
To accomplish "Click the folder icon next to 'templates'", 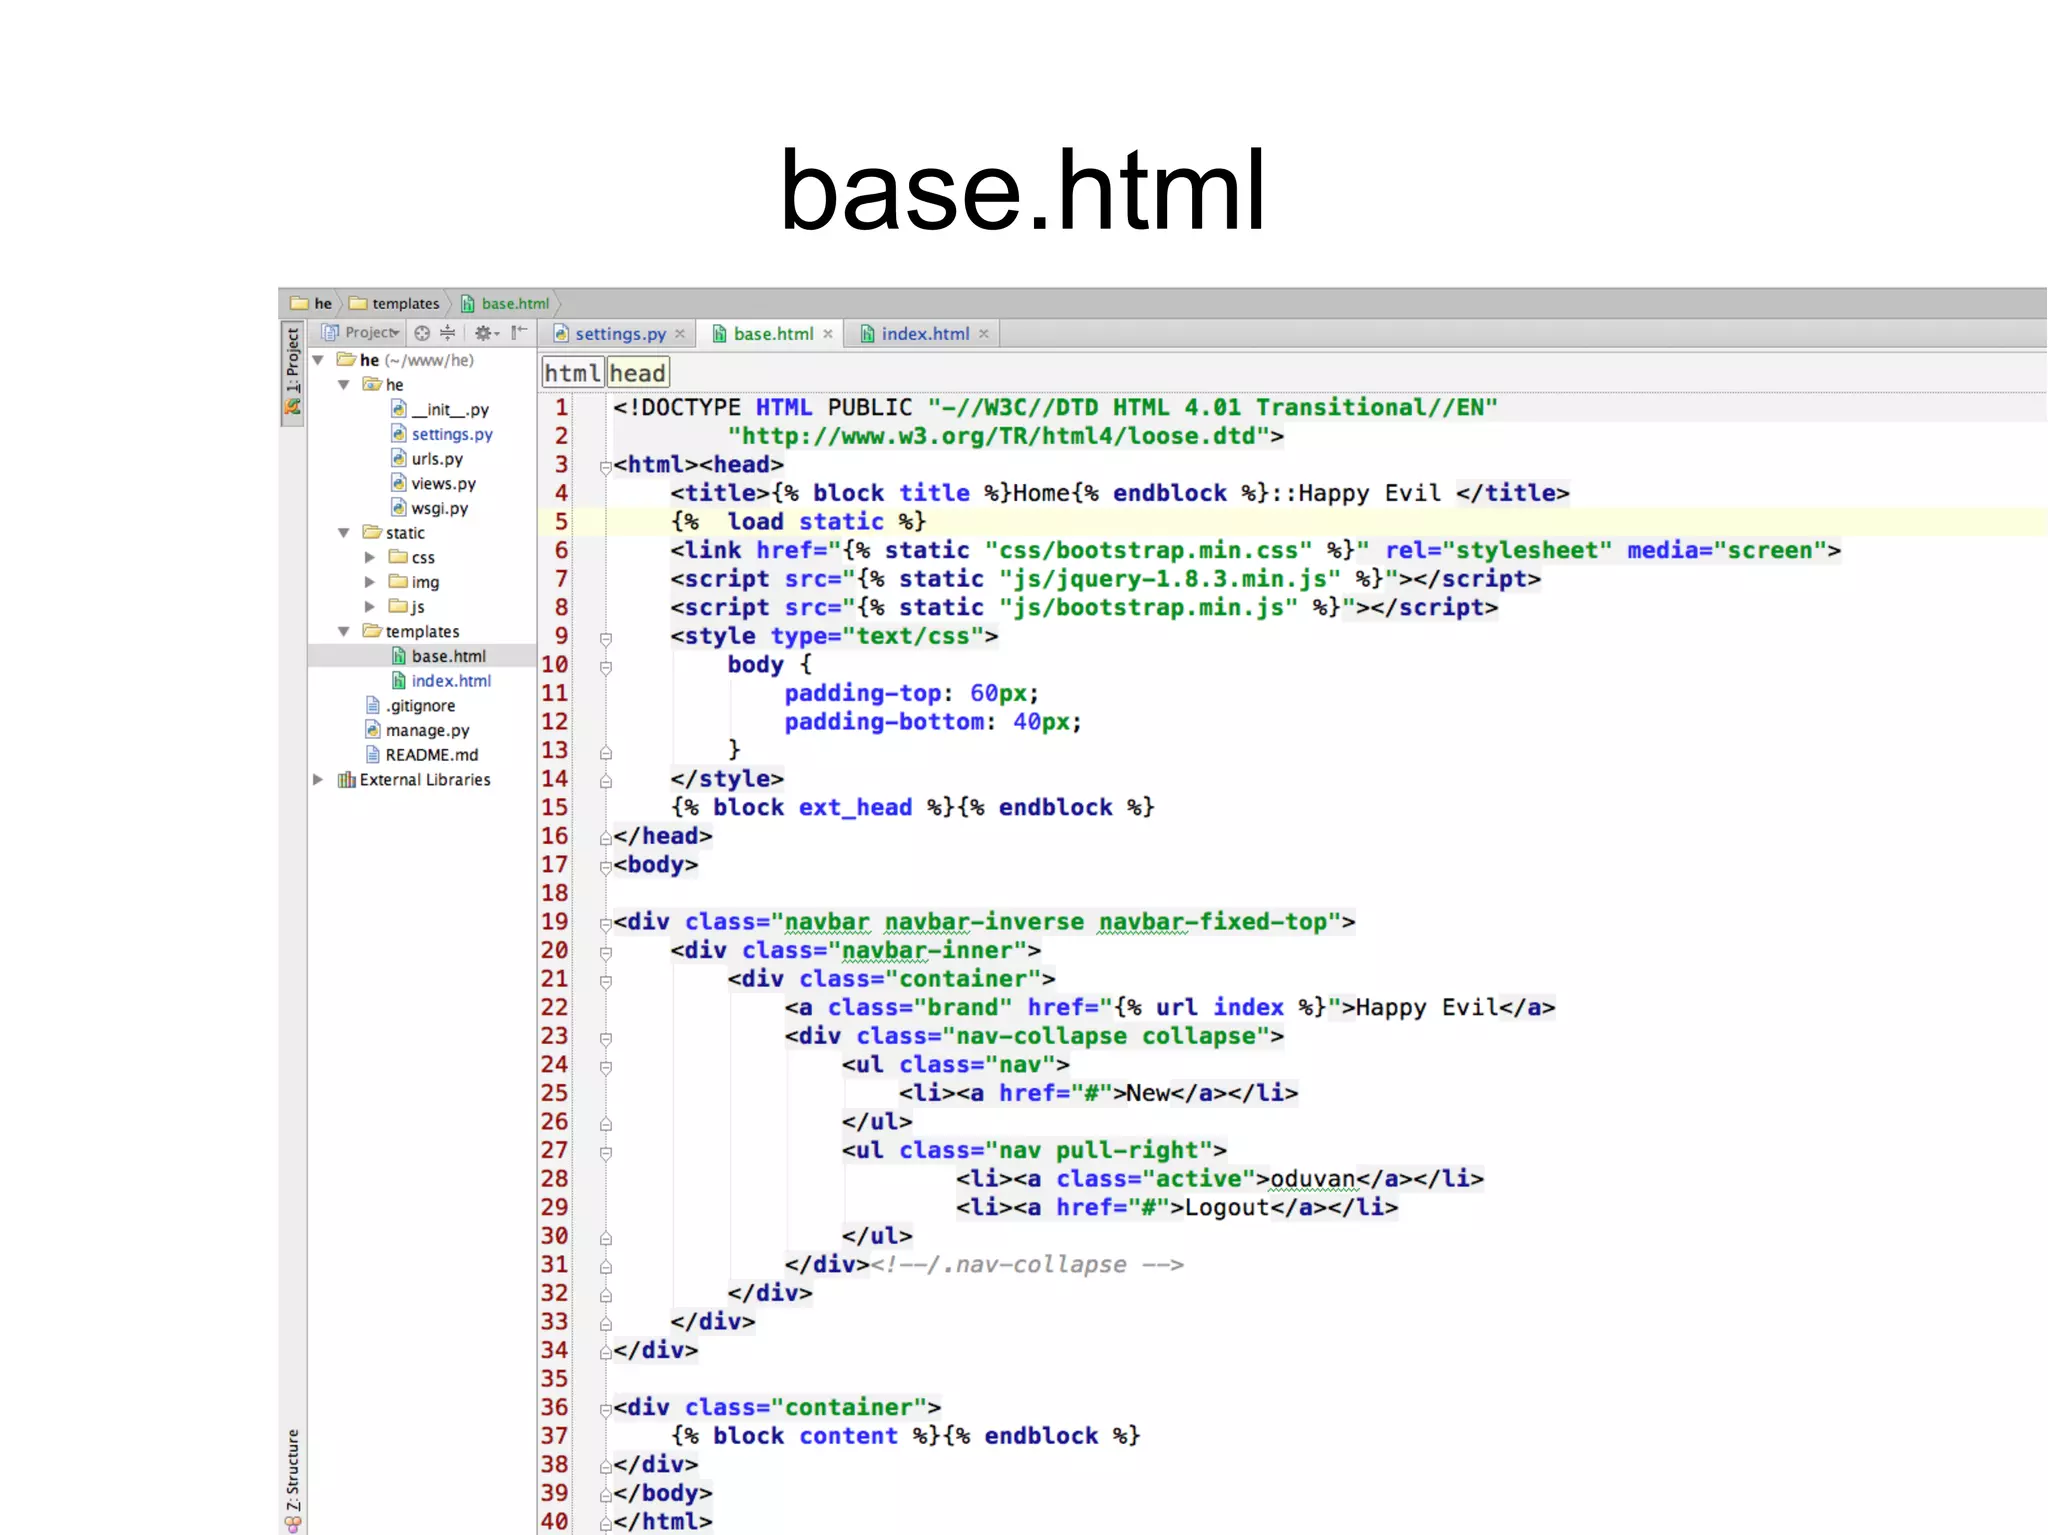I will pos(372,631).
